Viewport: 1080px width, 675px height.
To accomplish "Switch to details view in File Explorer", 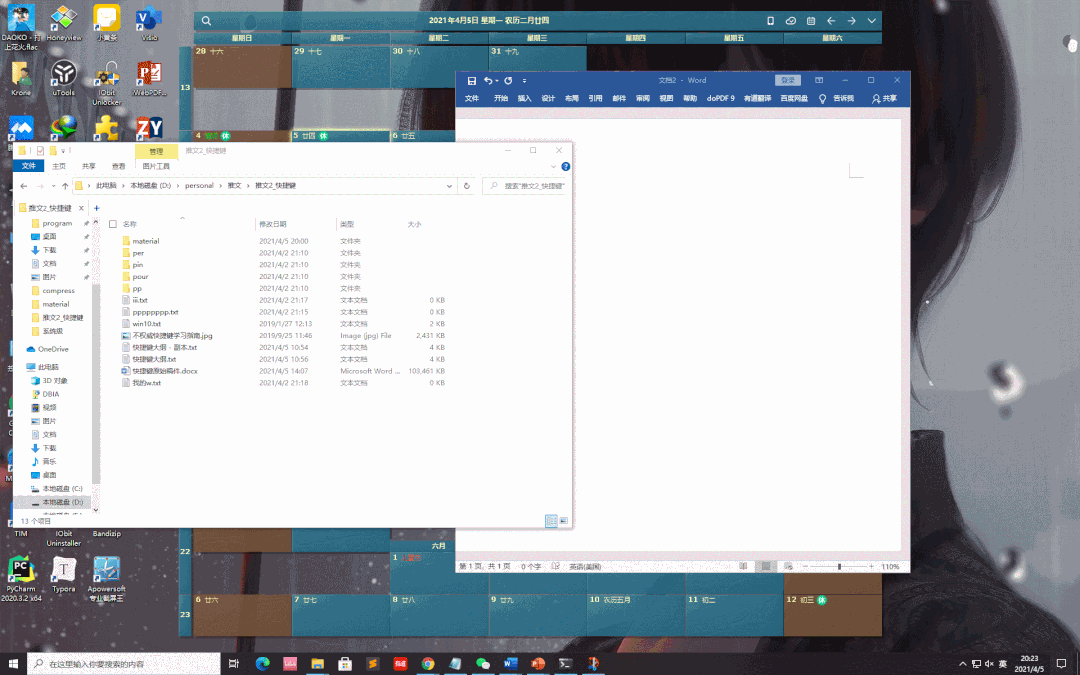I will (x=551, y=521).
